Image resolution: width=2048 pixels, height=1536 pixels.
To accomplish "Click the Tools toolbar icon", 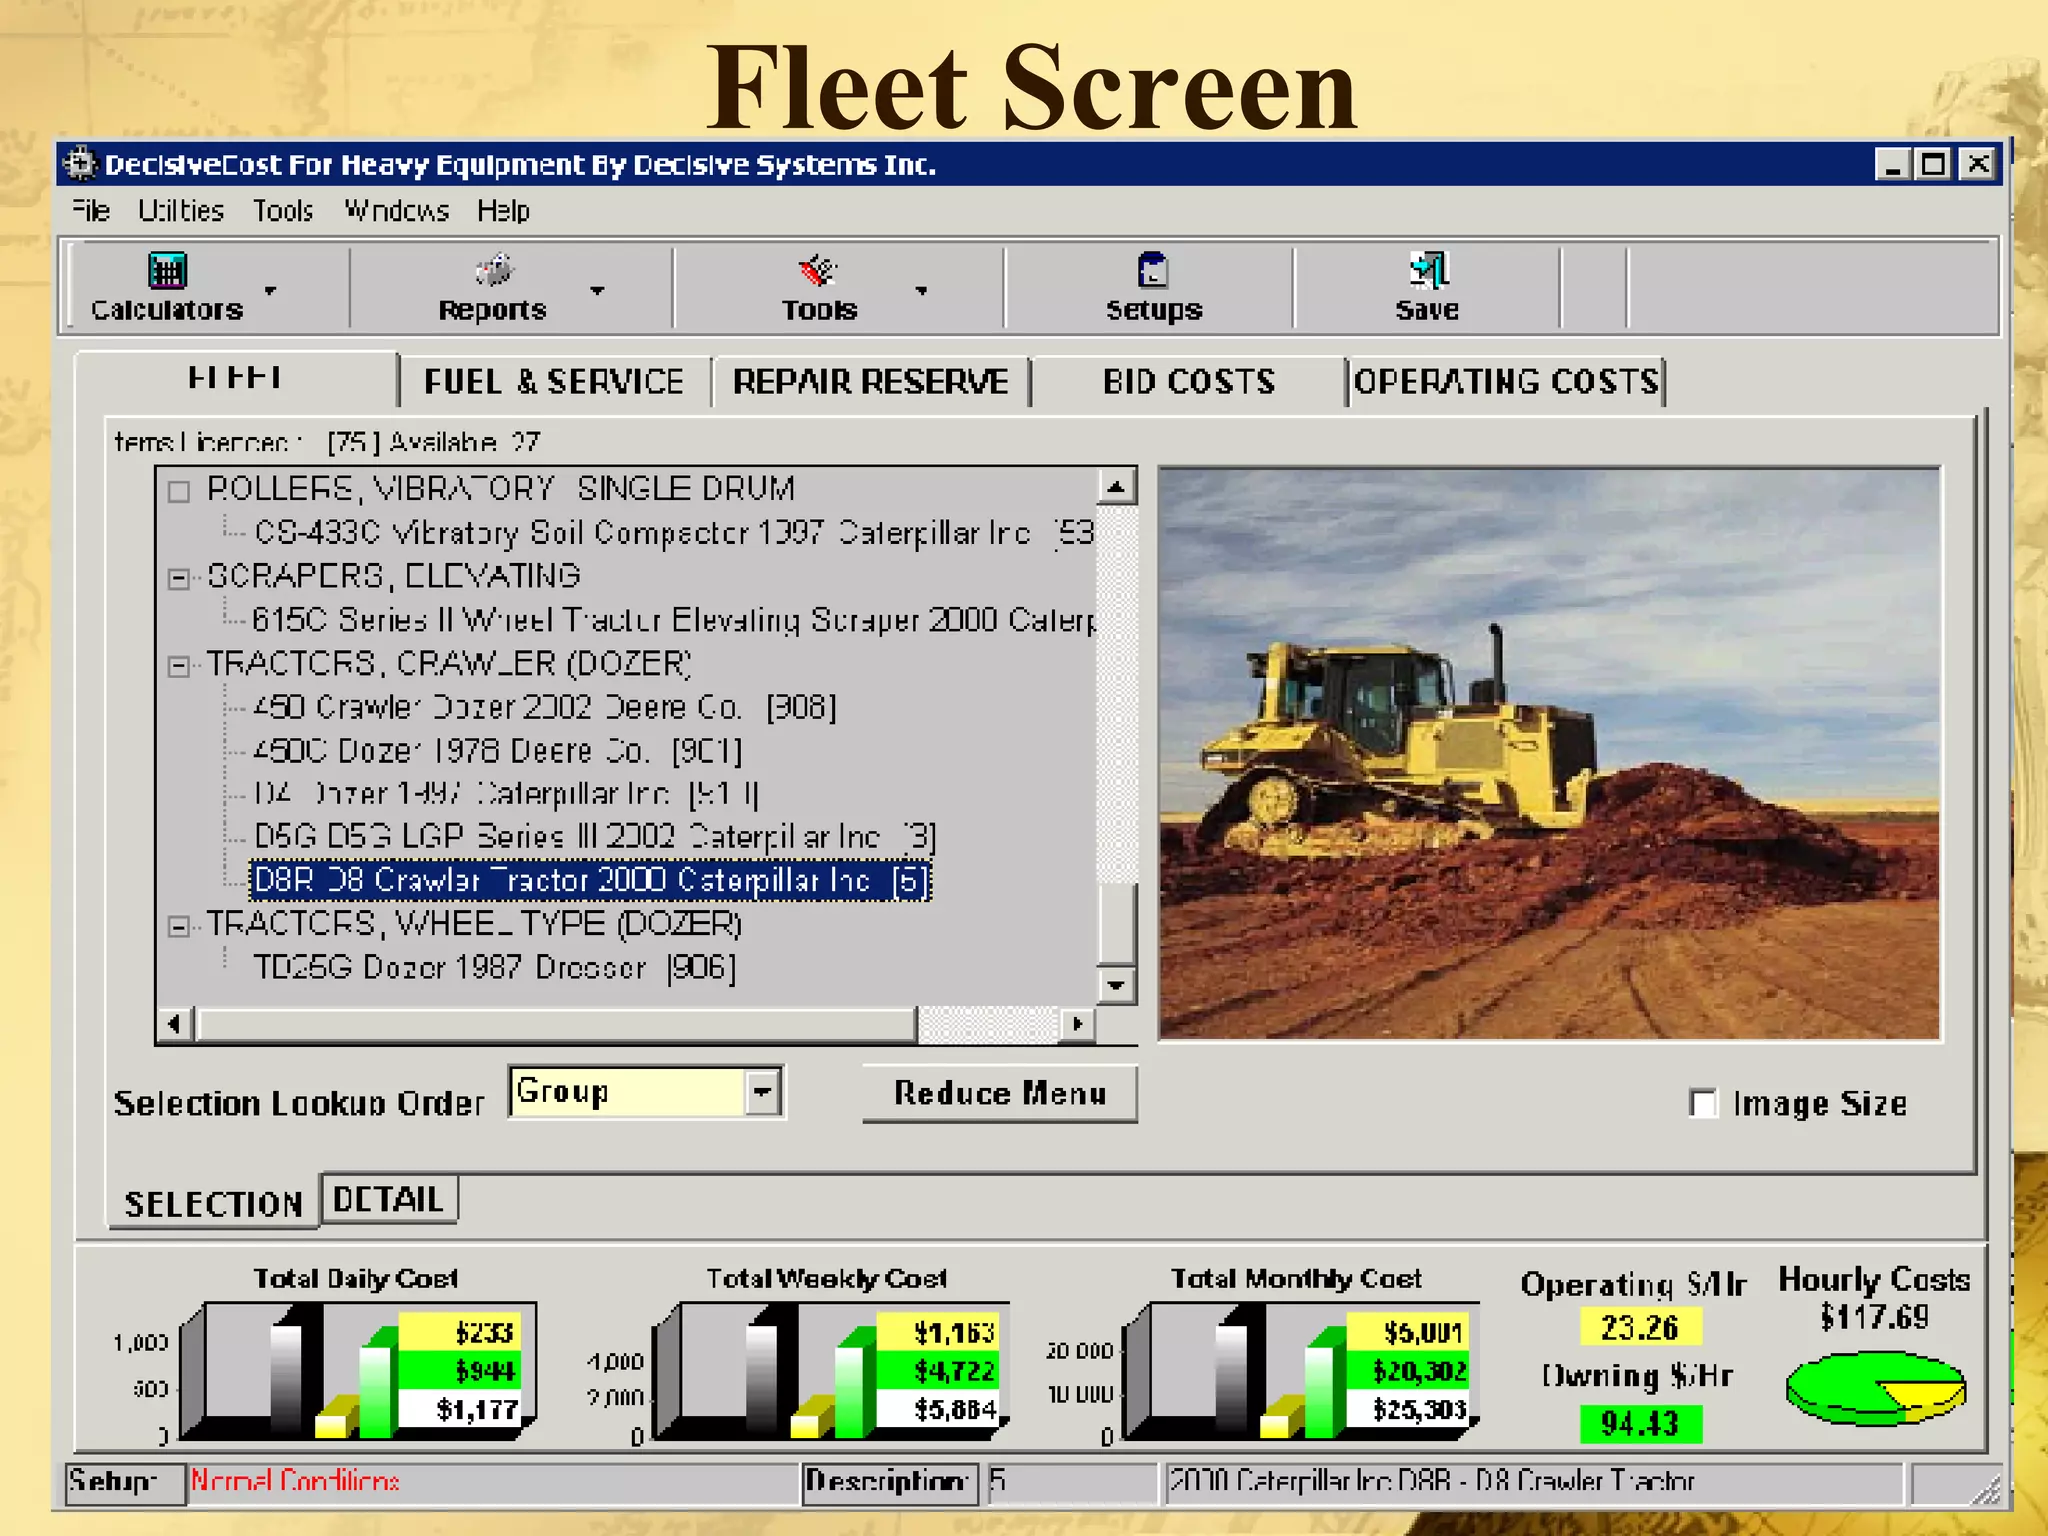I will 818,271.
